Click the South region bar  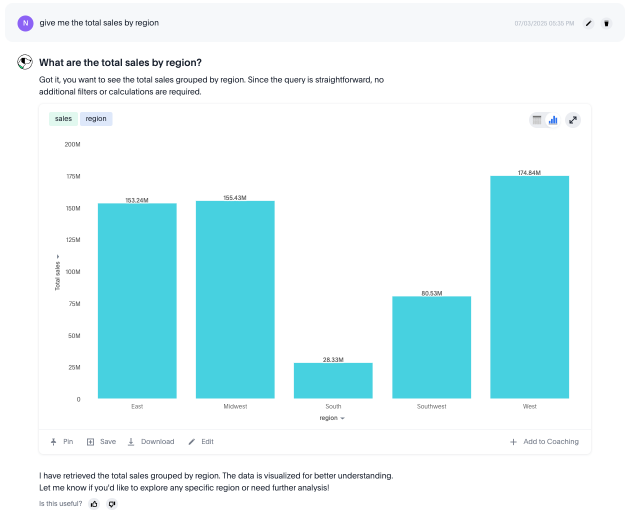(333, 381)
